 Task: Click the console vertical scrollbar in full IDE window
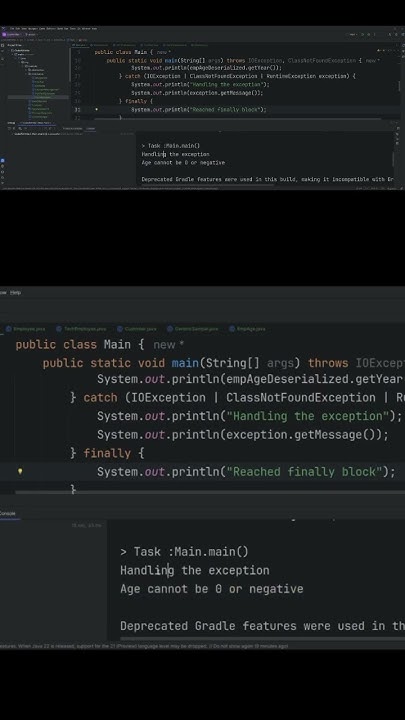point(393,159)
